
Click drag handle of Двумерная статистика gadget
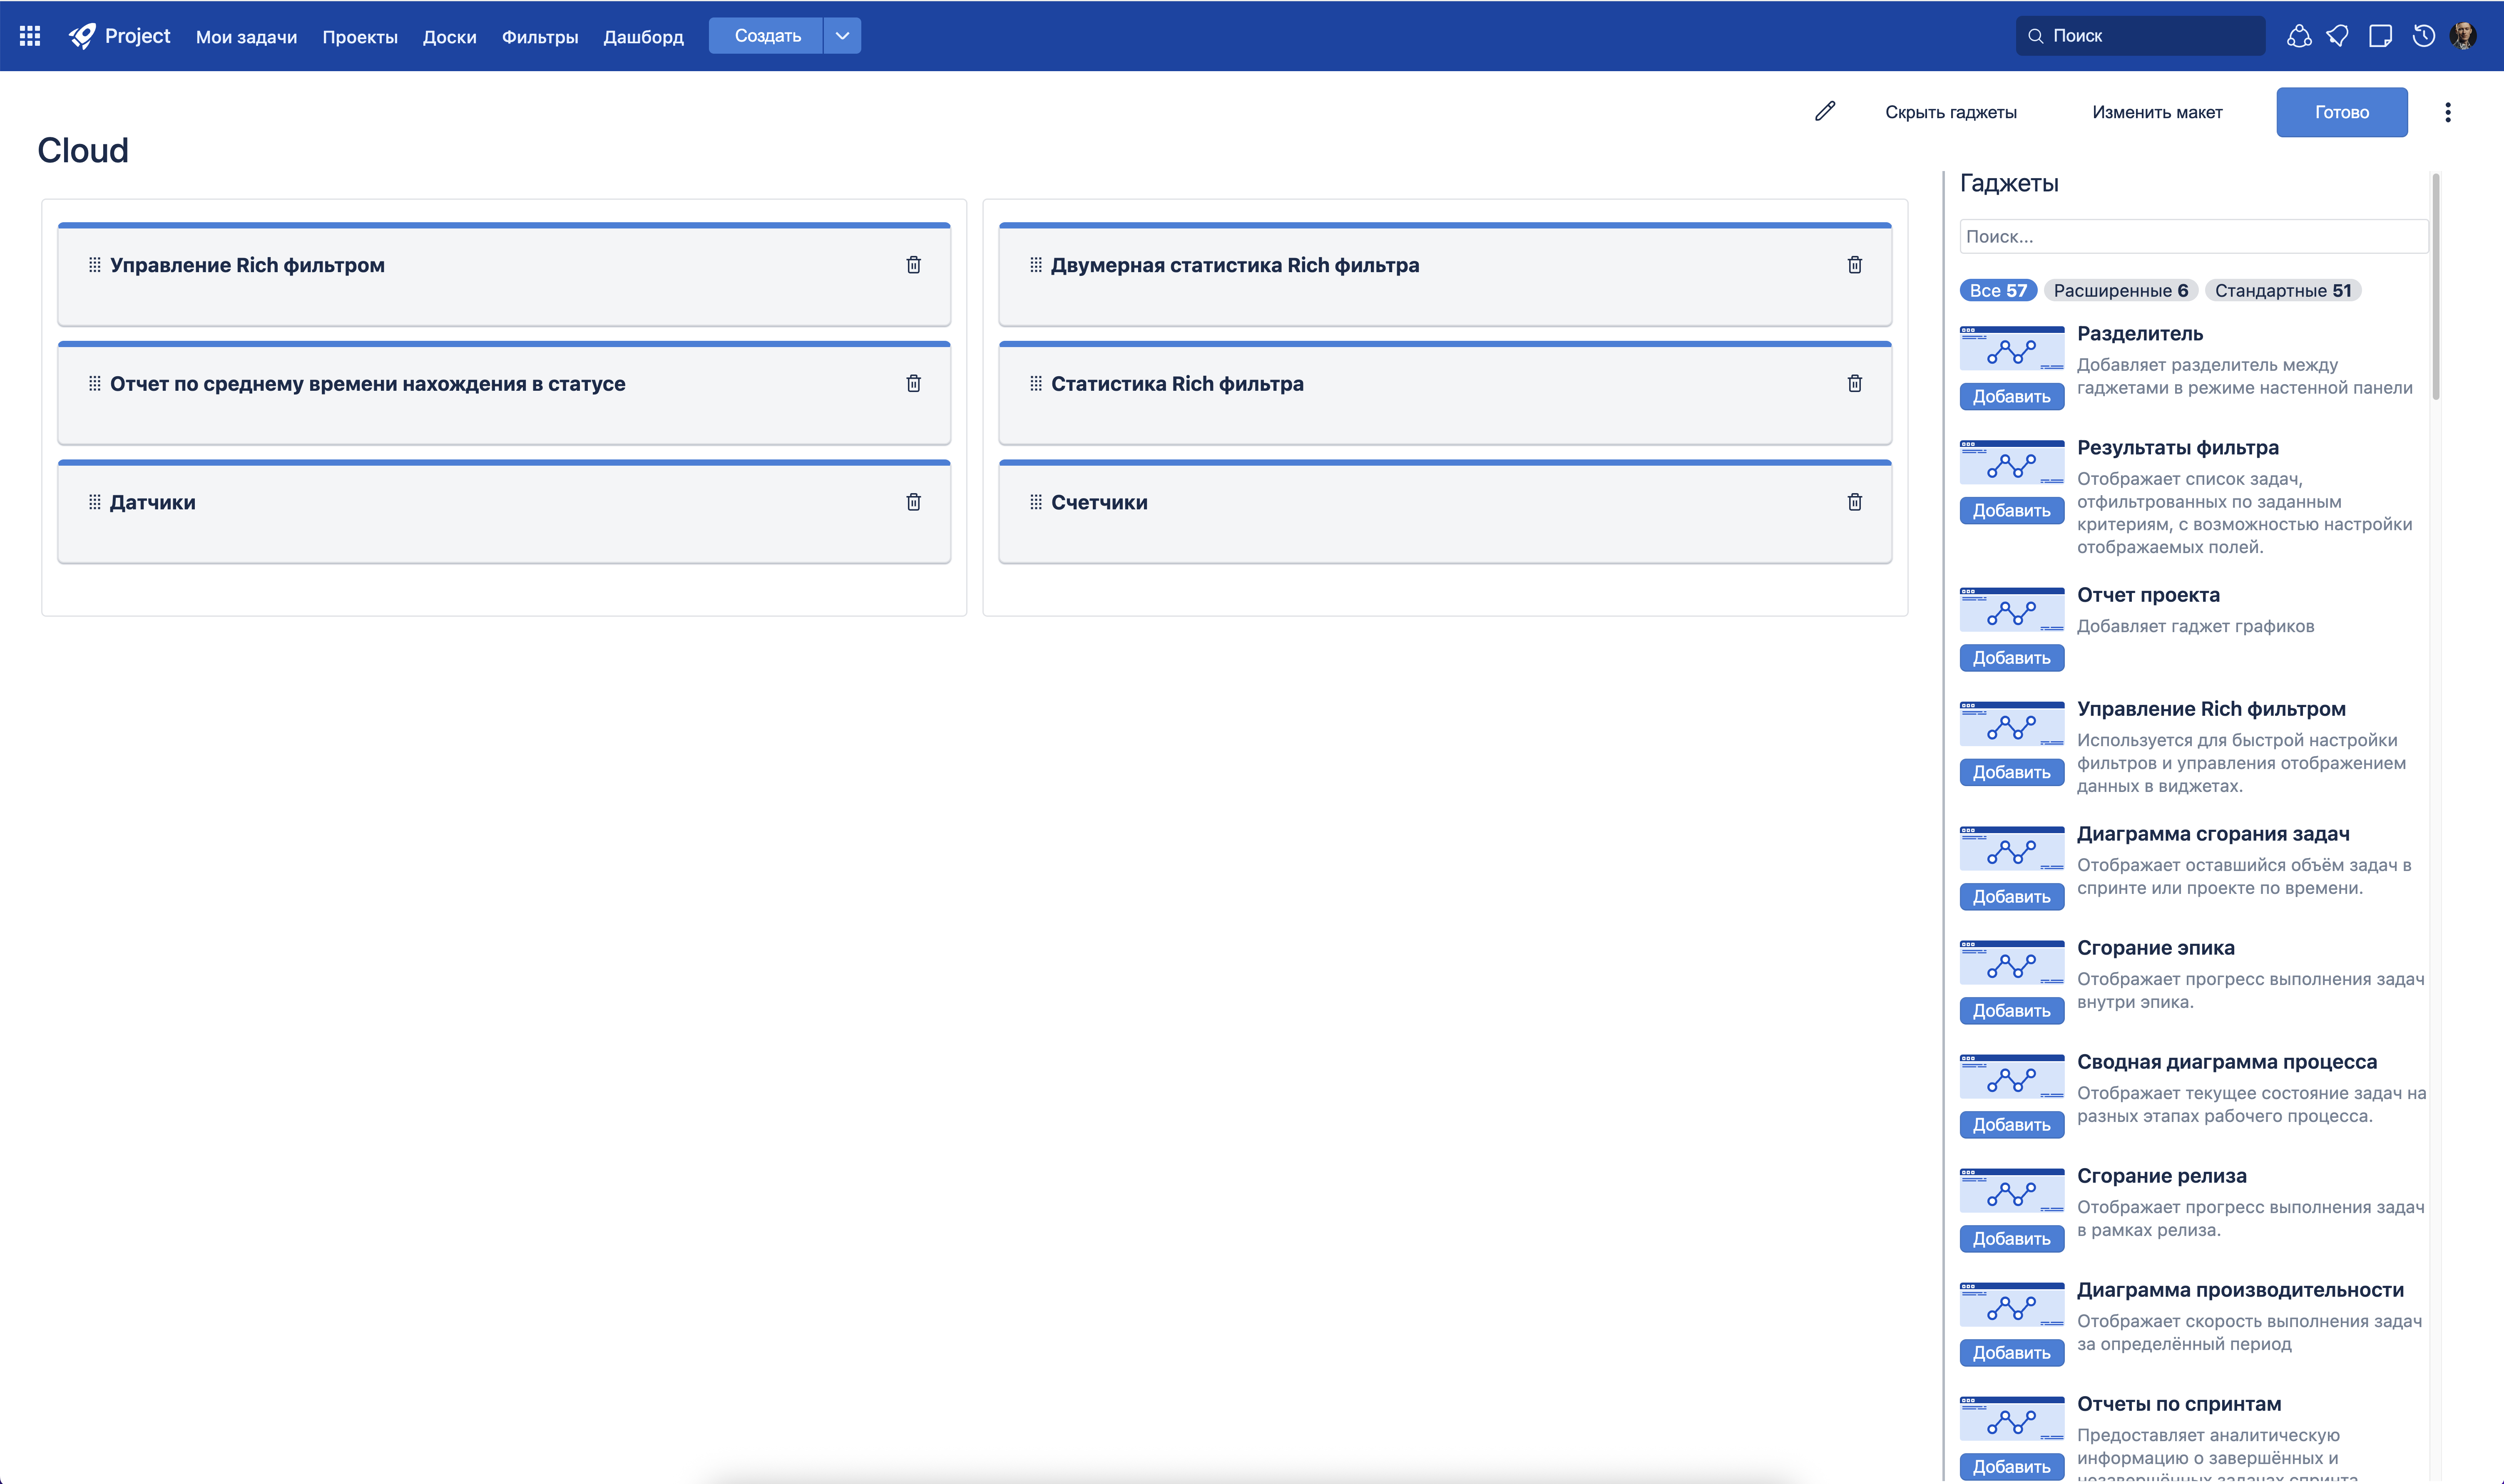[1036, 265]
